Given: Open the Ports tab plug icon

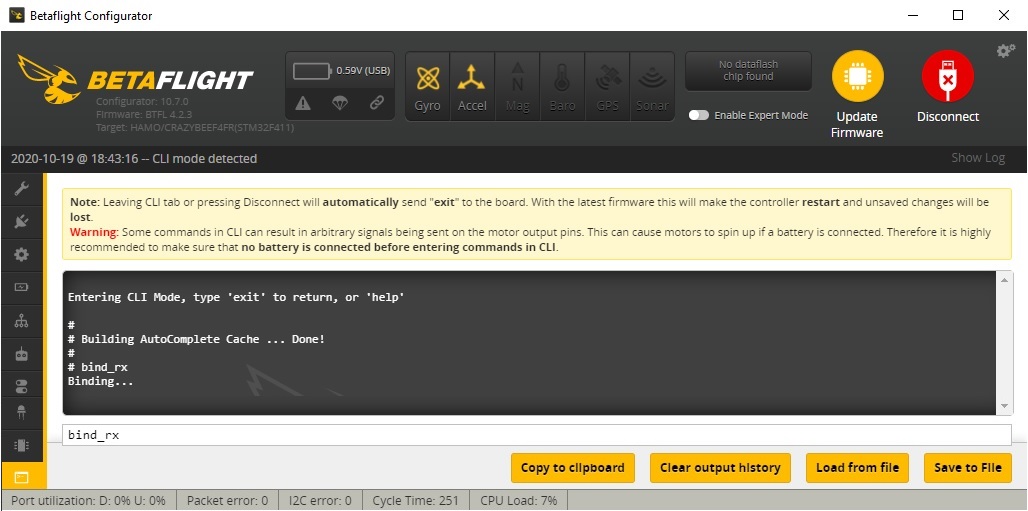Looking at the screenshot, I should coord(22,222).
